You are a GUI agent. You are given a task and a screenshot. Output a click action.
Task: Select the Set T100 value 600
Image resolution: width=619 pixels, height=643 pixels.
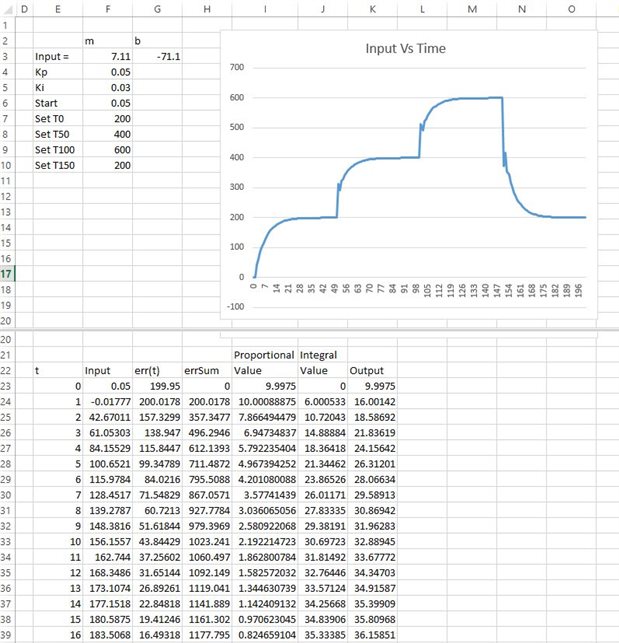coord(107,150)
